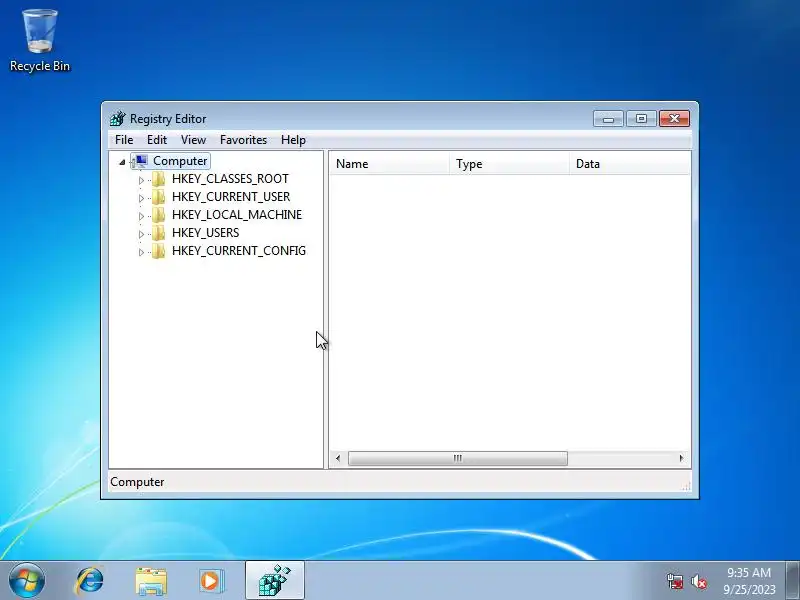Select the HKEY_LOCAL_MACHINE label

(x=237, y=215)
